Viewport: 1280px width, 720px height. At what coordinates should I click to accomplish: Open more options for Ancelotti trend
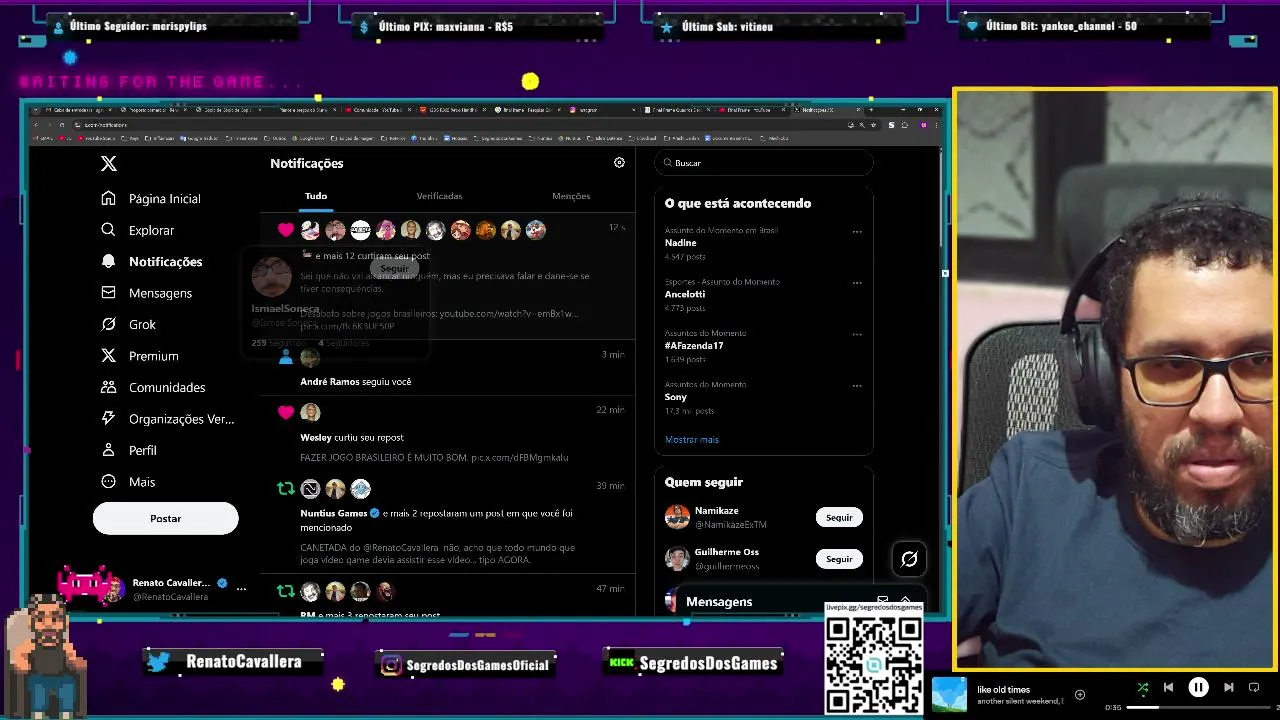[x=857, y=283]
